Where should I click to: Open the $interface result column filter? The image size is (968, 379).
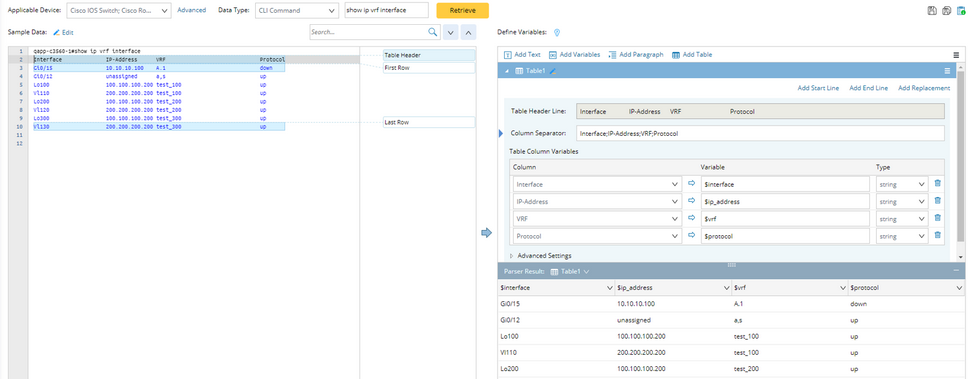pos(609,288)
